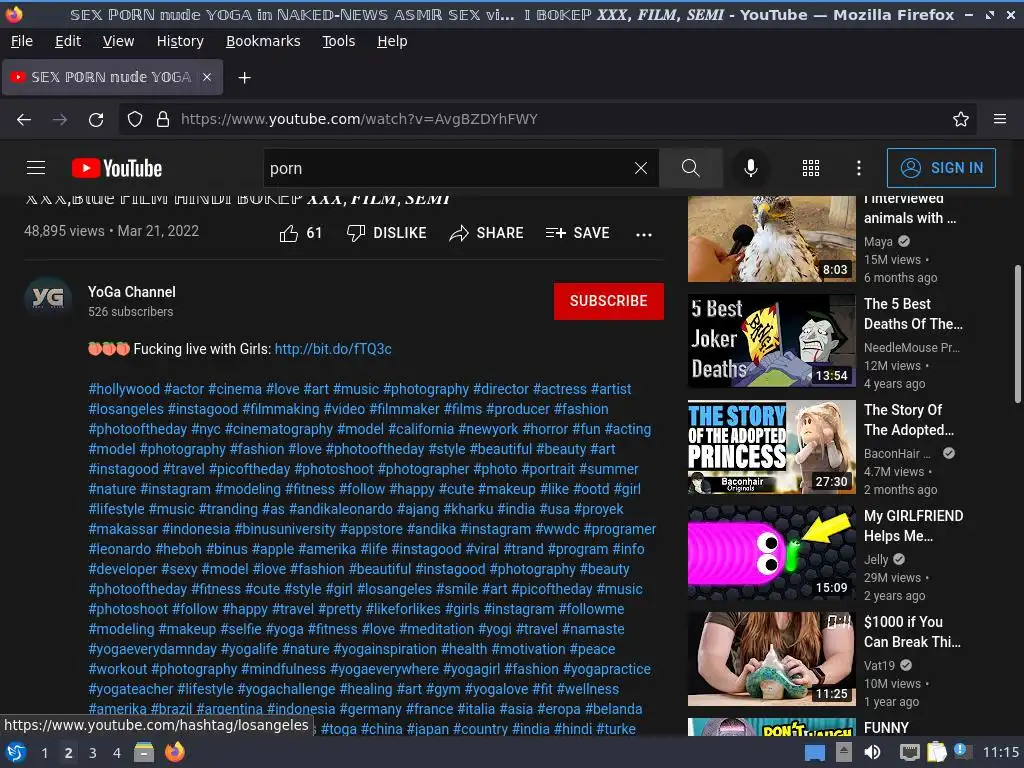
Task: Start voice search with the microphone icon
Action: point(751,168)
